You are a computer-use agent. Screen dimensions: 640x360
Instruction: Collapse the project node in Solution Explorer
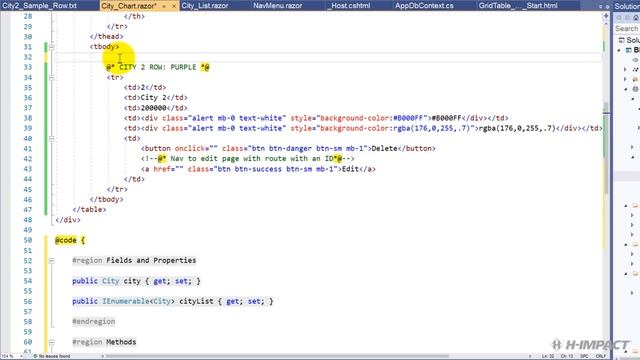(619, 50)
